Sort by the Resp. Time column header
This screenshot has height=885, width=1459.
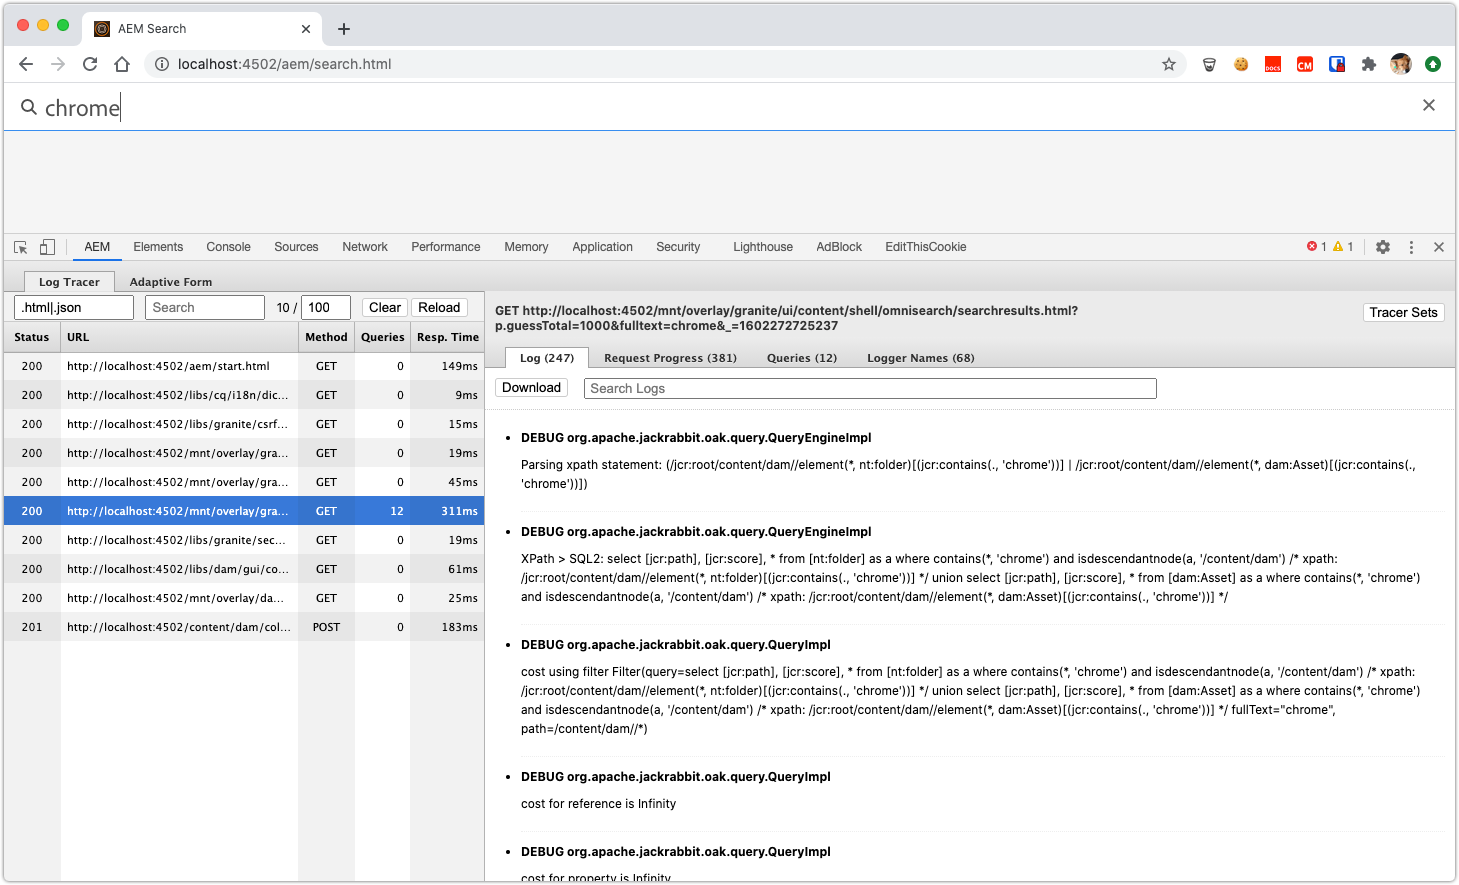[447, 337]
